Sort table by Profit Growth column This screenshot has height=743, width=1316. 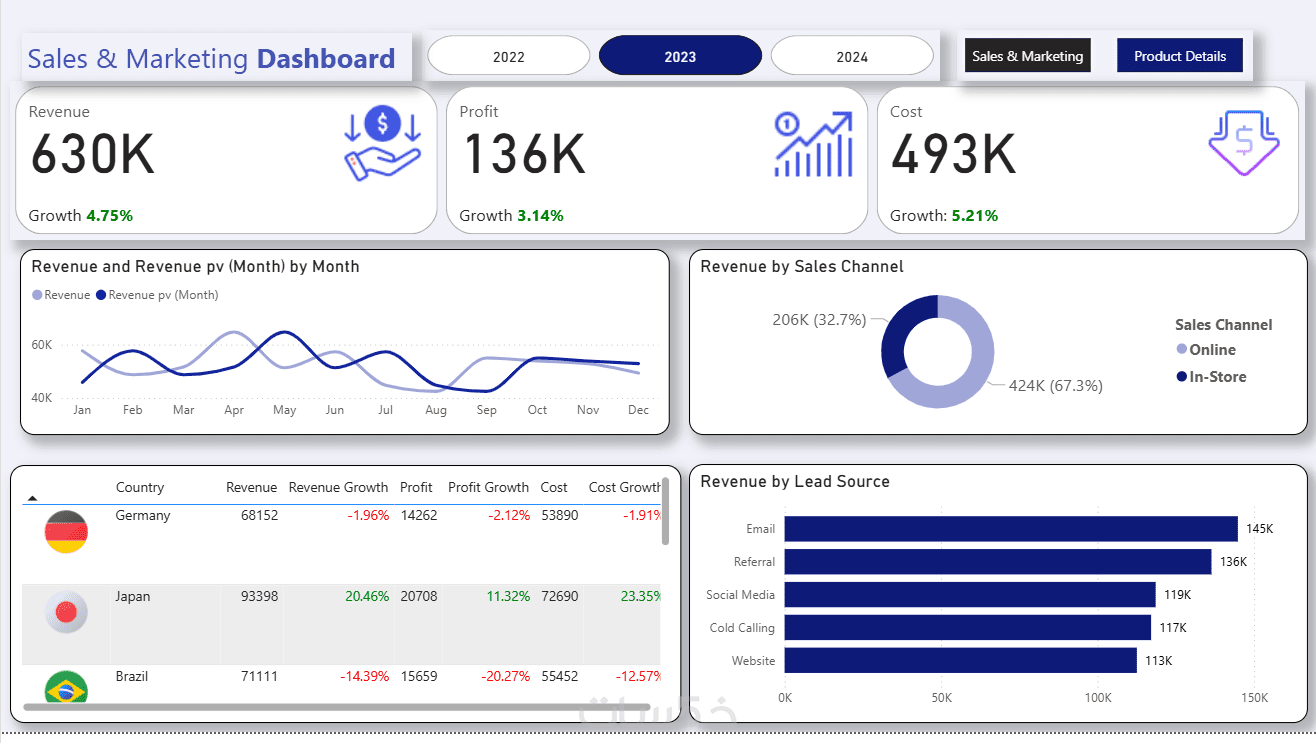pos(488,487)
